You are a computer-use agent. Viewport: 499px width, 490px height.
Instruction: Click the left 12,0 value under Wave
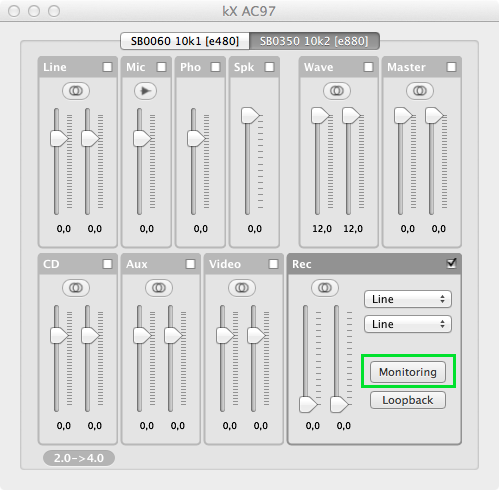pos(322,229)
